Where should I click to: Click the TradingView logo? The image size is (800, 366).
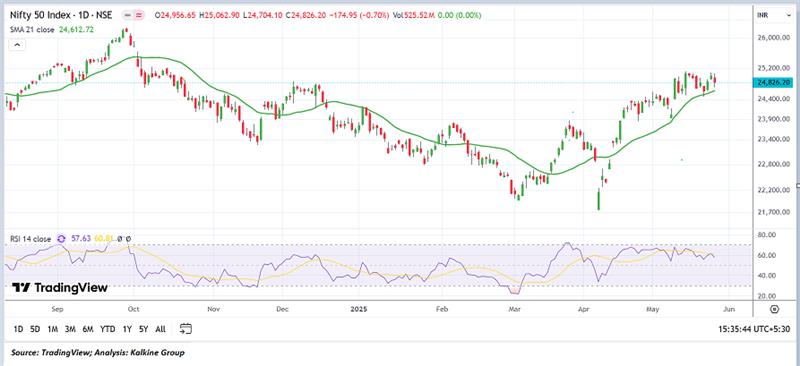59,288
